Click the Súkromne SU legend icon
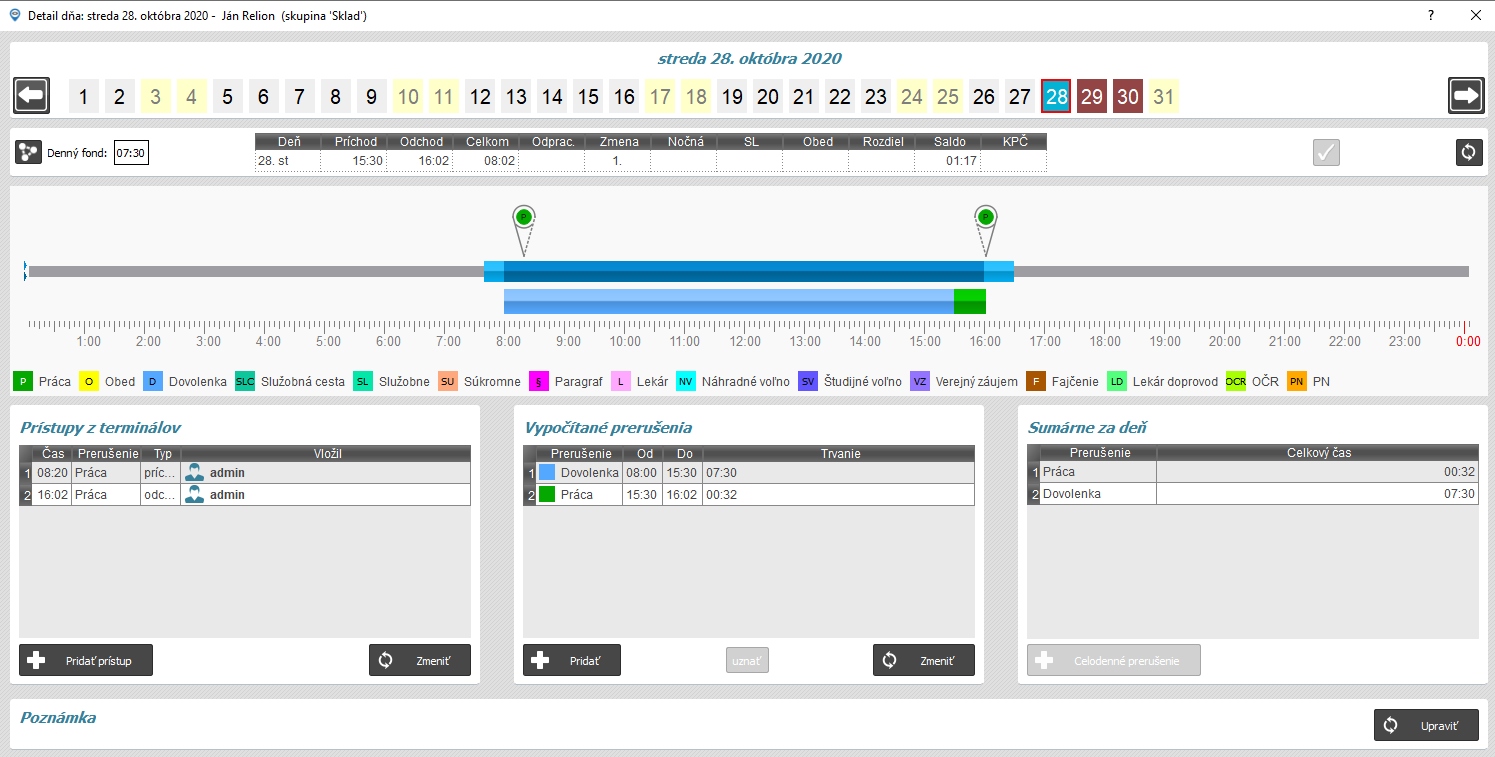This screenshot has height=757, width=1495. [x=448, y=381]
